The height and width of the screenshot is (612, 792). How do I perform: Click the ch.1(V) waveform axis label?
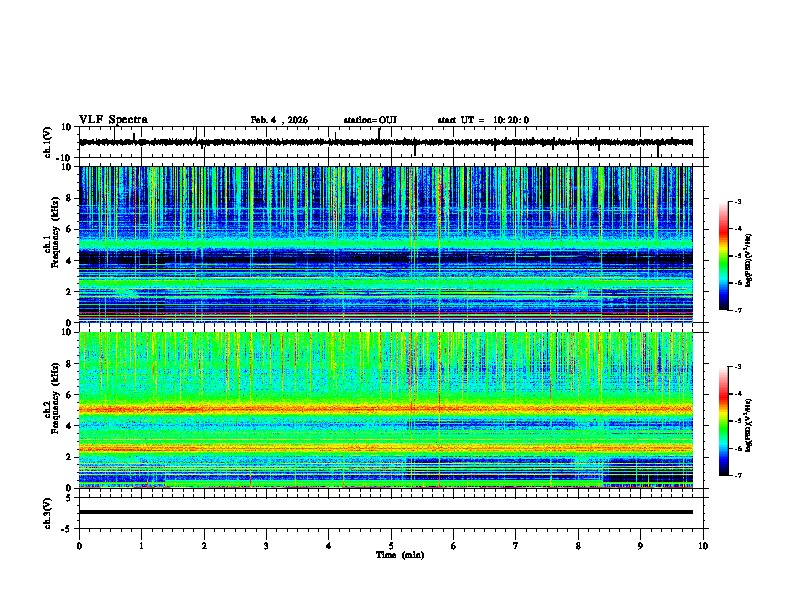click(x=48, y=142)
